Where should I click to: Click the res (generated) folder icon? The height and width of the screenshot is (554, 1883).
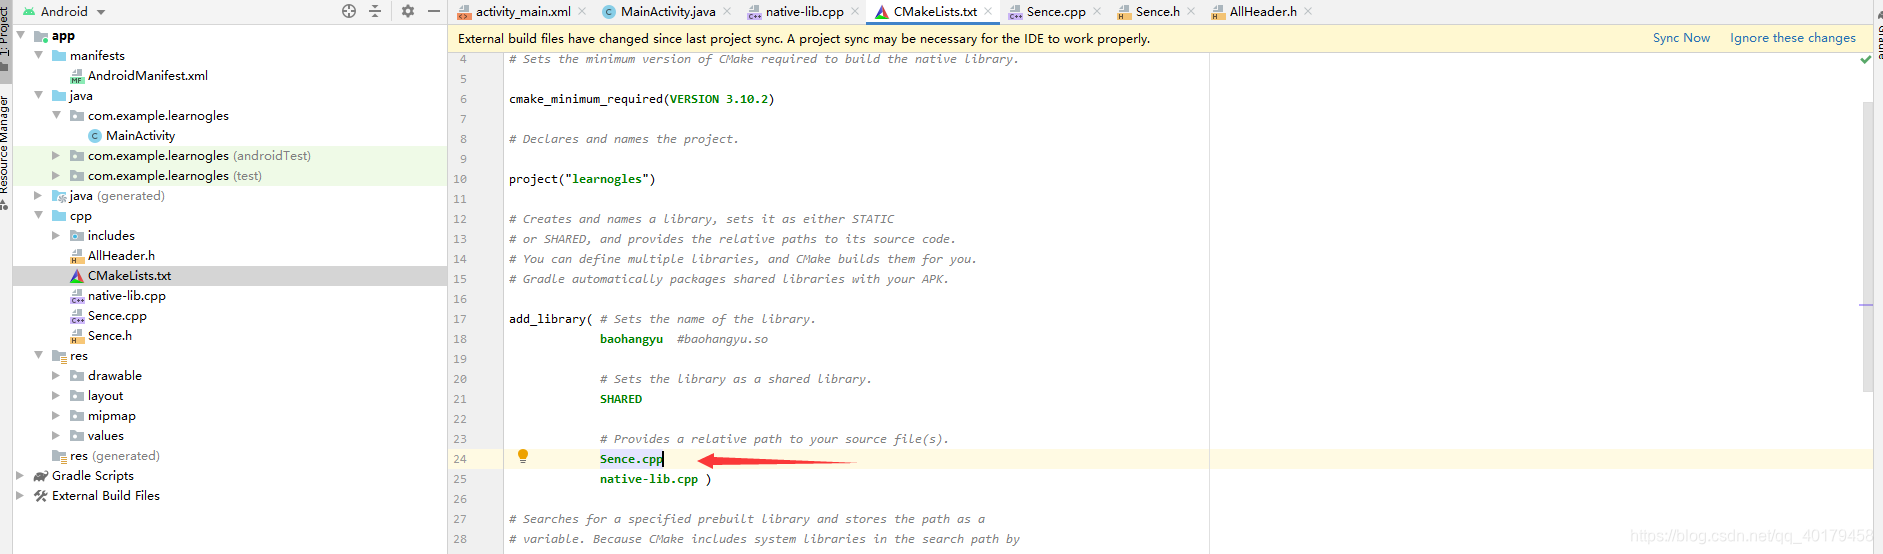click(59, 456)
